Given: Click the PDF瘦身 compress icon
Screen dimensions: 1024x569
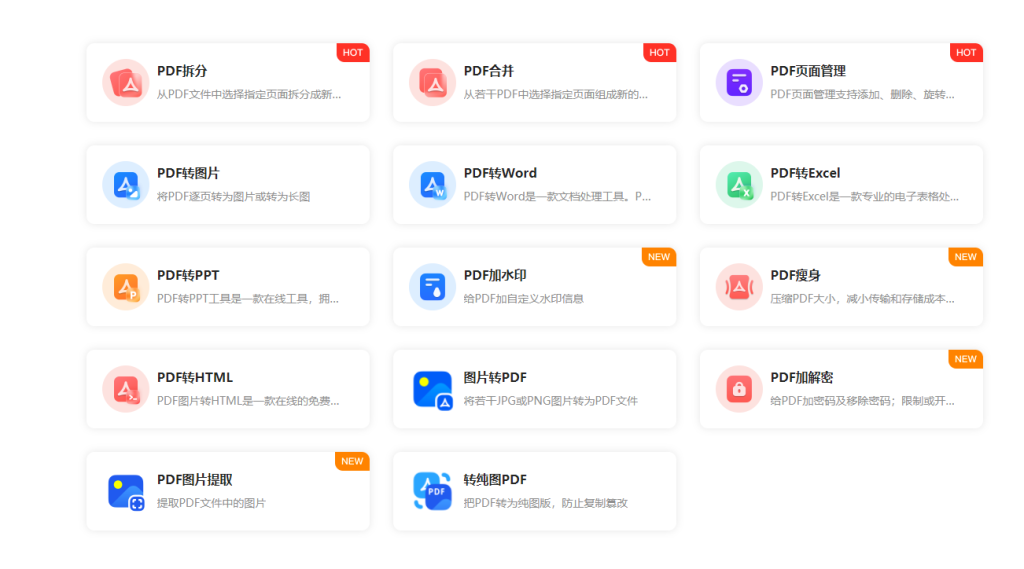Looking at the screenshot, I should [739, 287].
